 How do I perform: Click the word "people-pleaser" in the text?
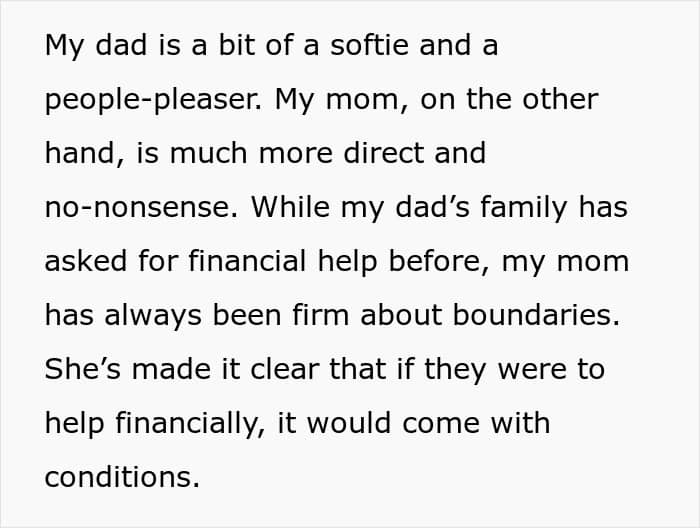tap(152, 100)
